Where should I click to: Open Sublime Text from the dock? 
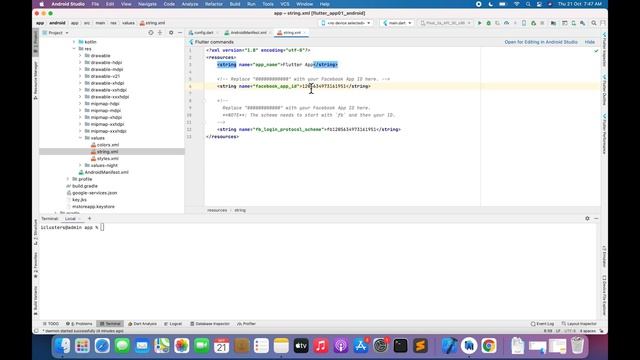[420, 346]
